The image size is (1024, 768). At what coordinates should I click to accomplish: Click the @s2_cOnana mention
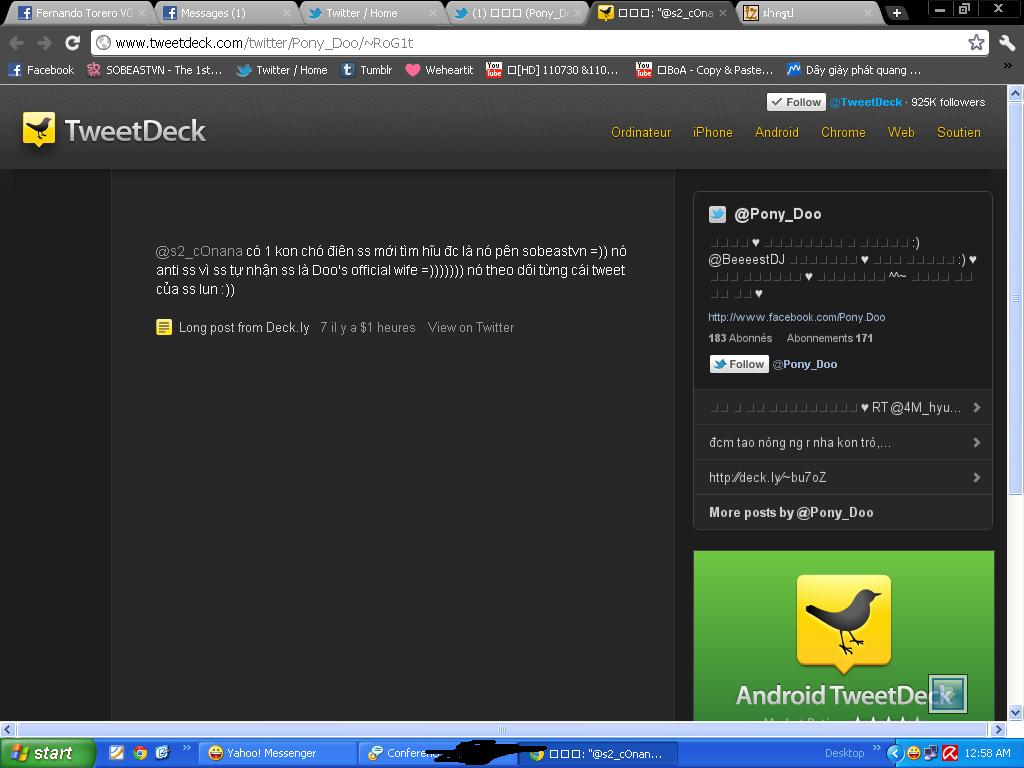click(199, 251)
